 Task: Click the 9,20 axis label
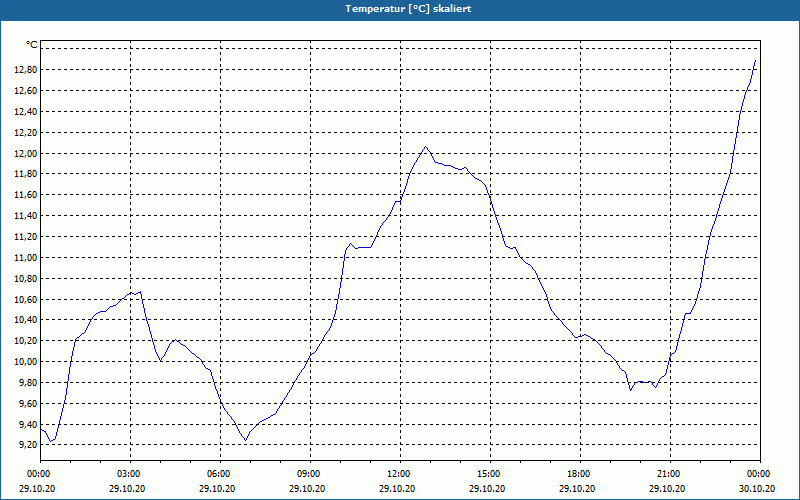(29, 445)
